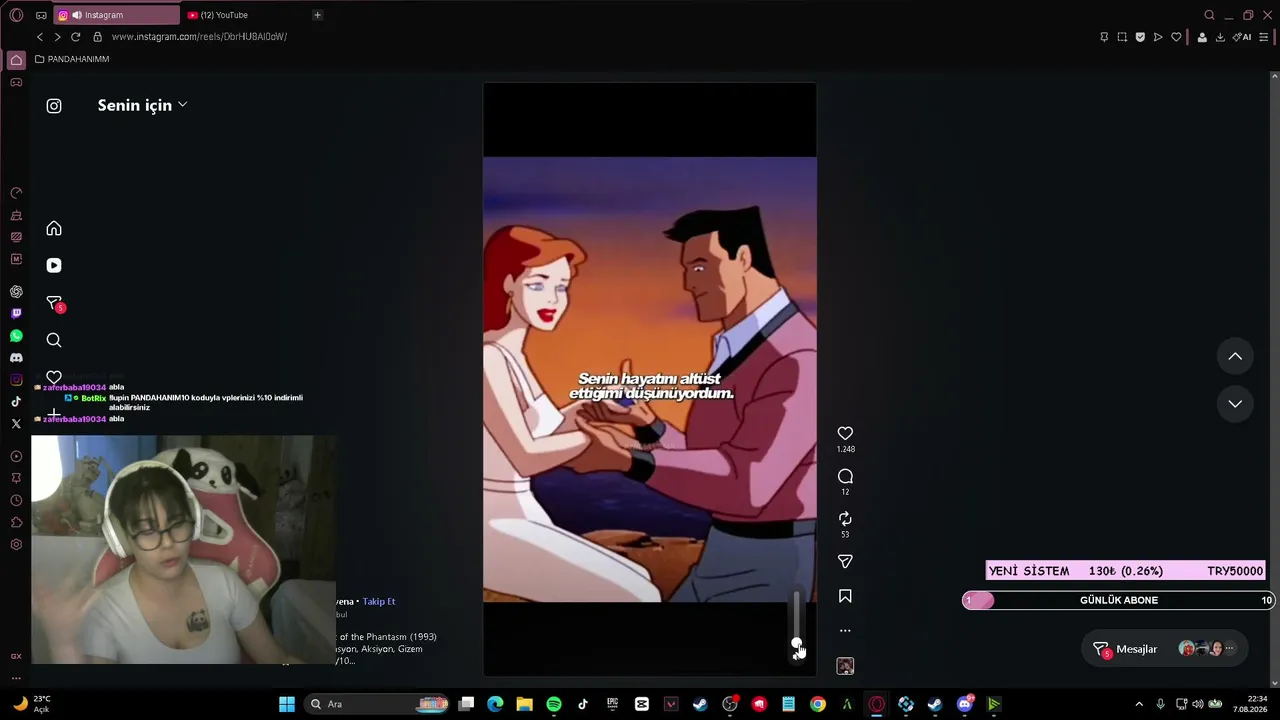The image size is (1280, 720).
Task: Open Instagram home from the sidebar
Action: (x=54, y=229)
